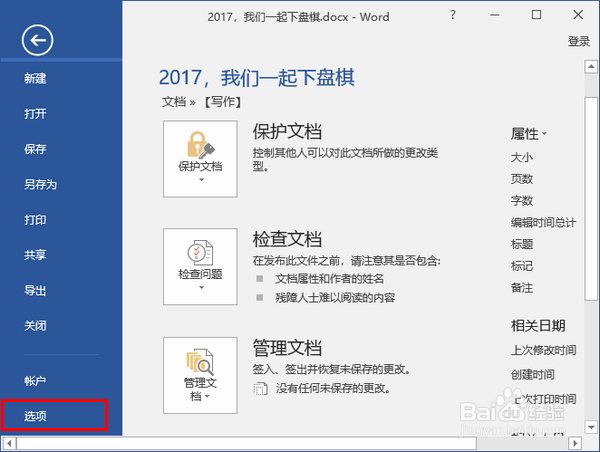
Task: Click the vertical scrollbar thumb
Action: click(x=591, y=199)
